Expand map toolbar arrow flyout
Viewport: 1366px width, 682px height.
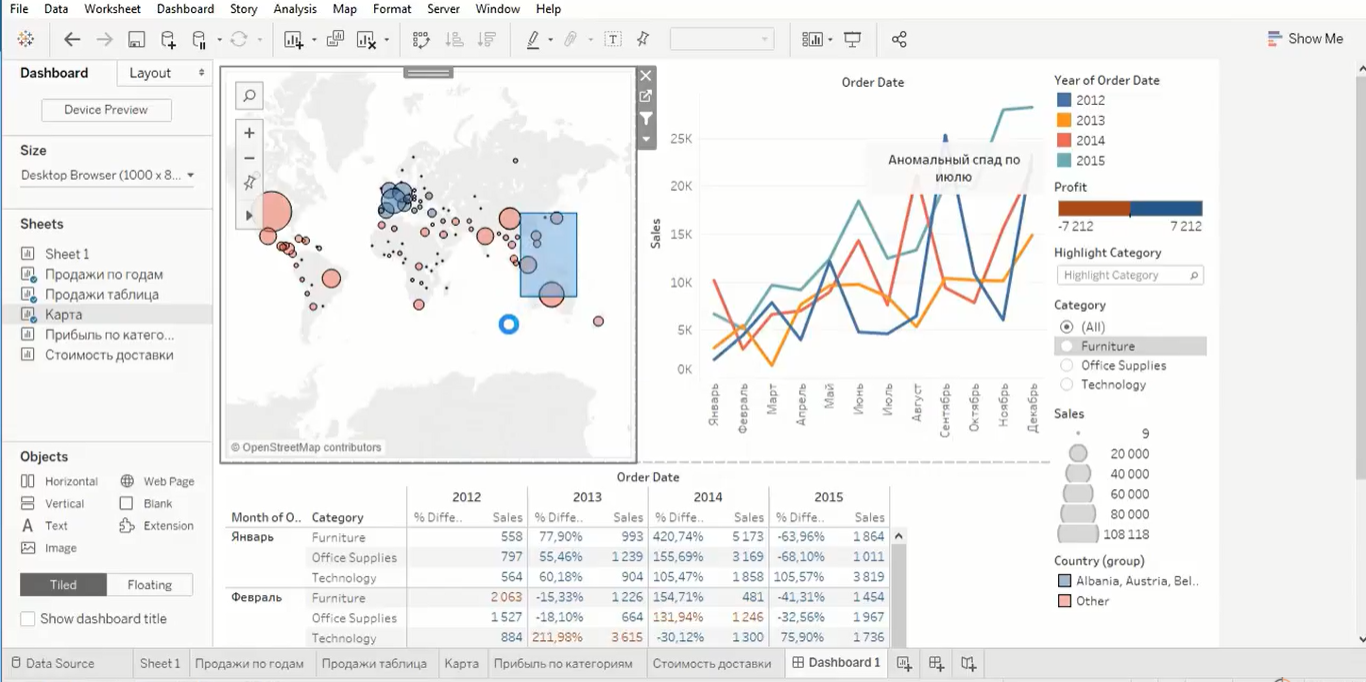[249, 215]
